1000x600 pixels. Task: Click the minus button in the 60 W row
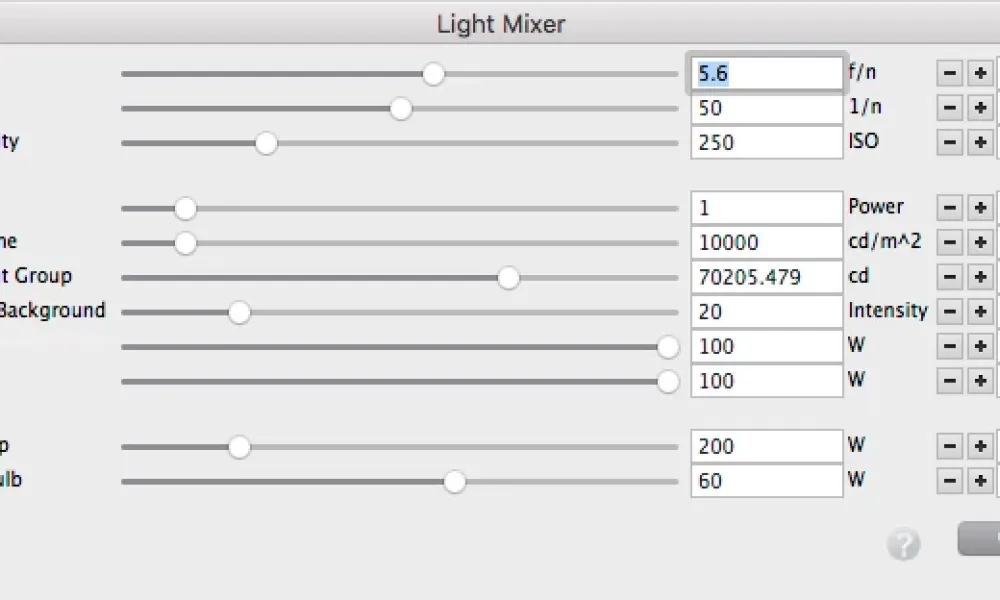pyautogui.click(x=950, y=481)
